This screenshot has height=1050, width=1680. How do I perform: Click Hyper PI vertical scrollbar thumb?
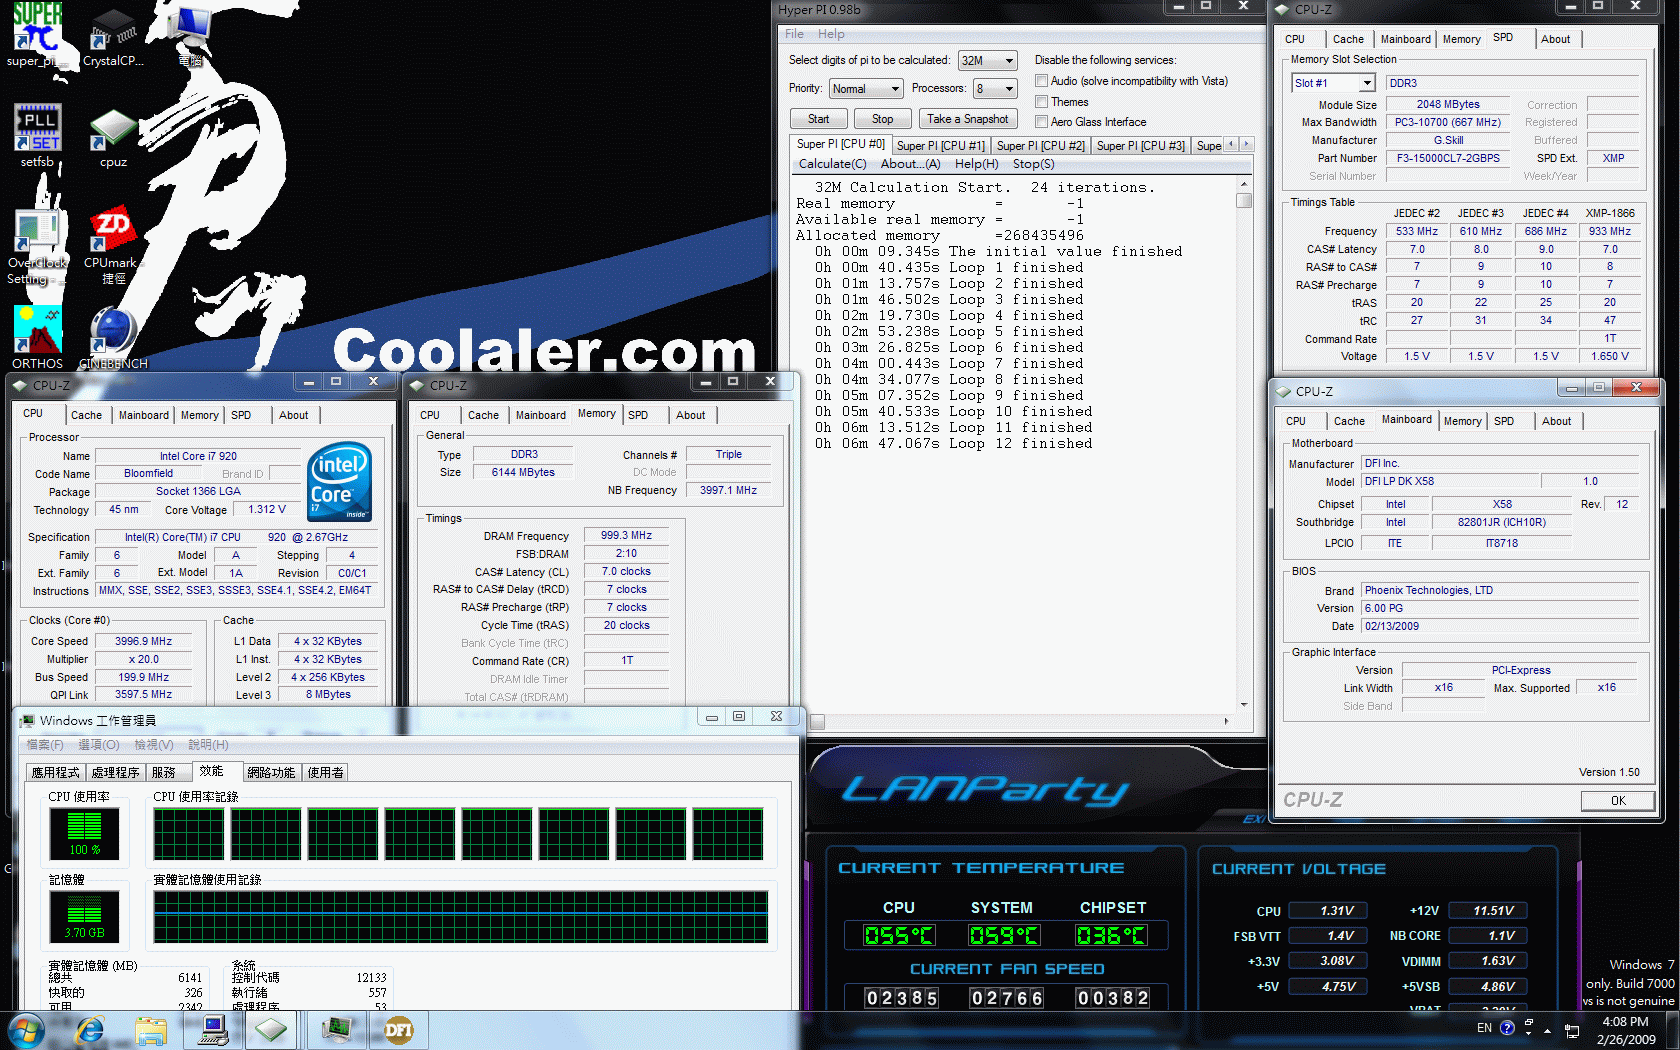coord(1244,200)
